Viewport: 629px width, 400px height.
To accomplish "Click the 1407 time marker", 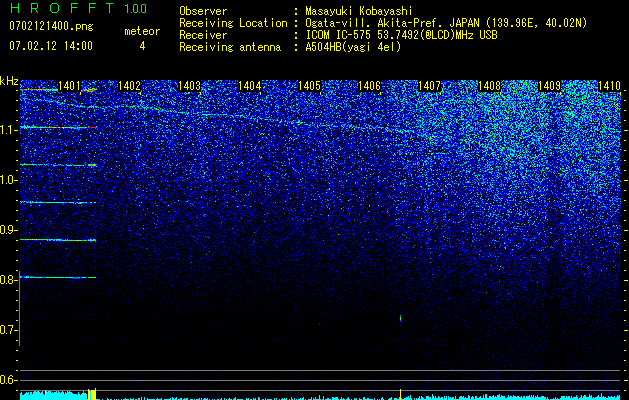I will click(x=429, y=85).
